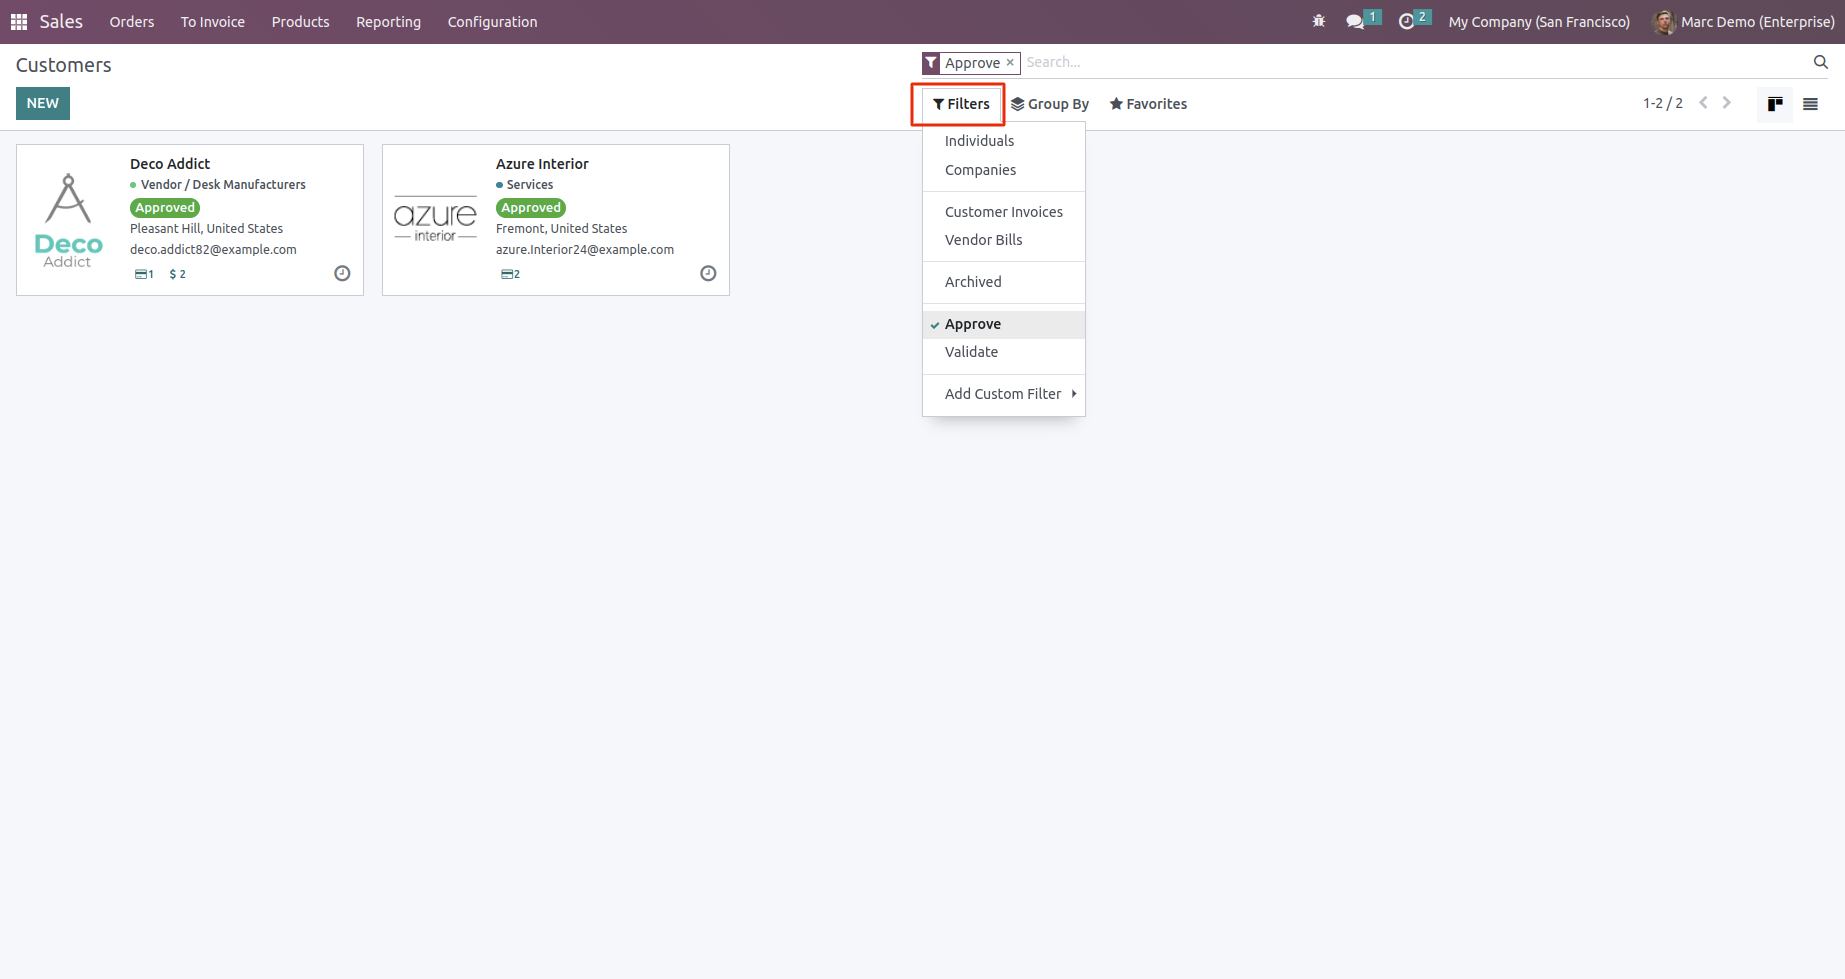Go to next page arrow
The height and width of the screenshot is (979, 1845).
pos(1727,103)
